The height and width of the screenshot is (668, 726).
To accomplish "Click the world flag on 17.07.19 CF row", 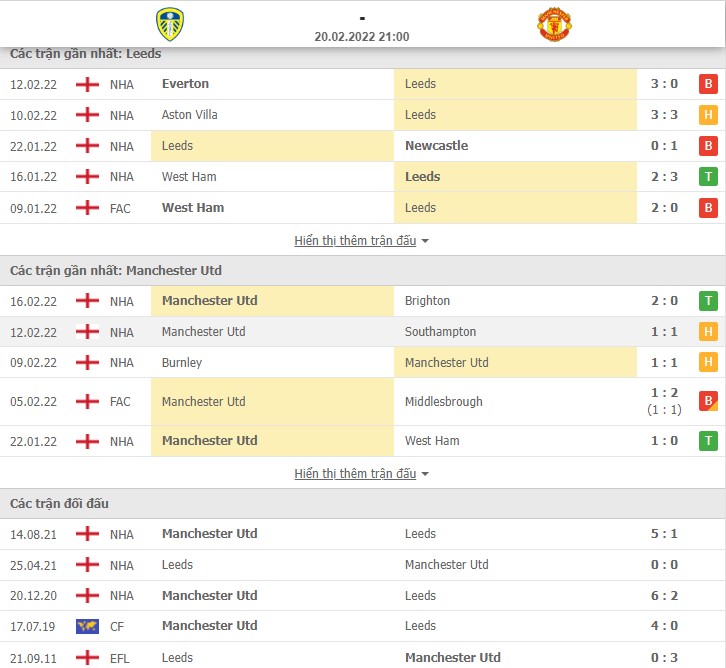I will [88, 626].
